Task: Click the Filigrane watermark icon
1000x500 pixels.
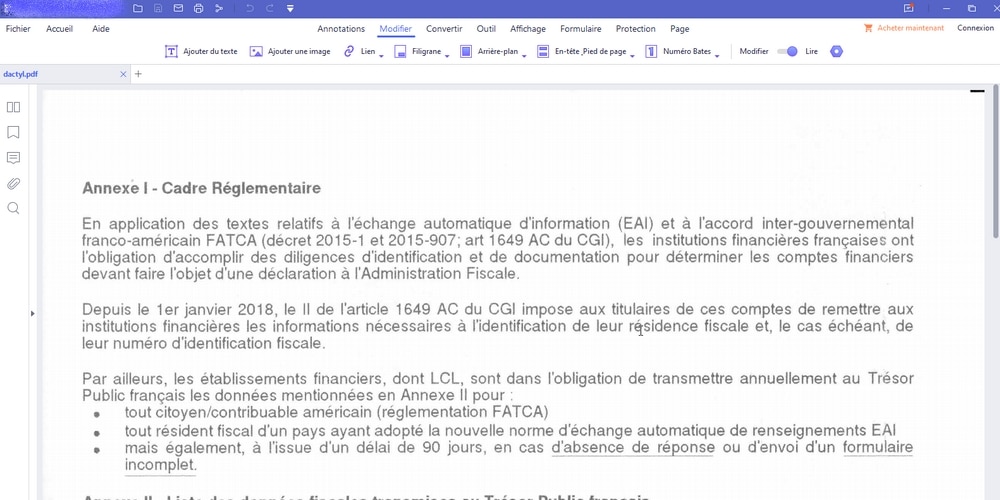Action: (x=401, y=52)
